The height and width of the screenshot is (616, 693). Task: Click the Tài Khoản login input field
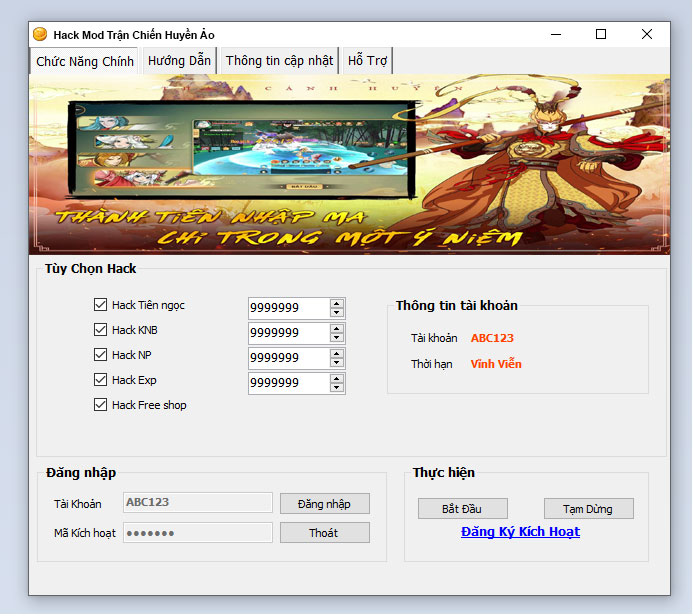[x=198, y=502]
